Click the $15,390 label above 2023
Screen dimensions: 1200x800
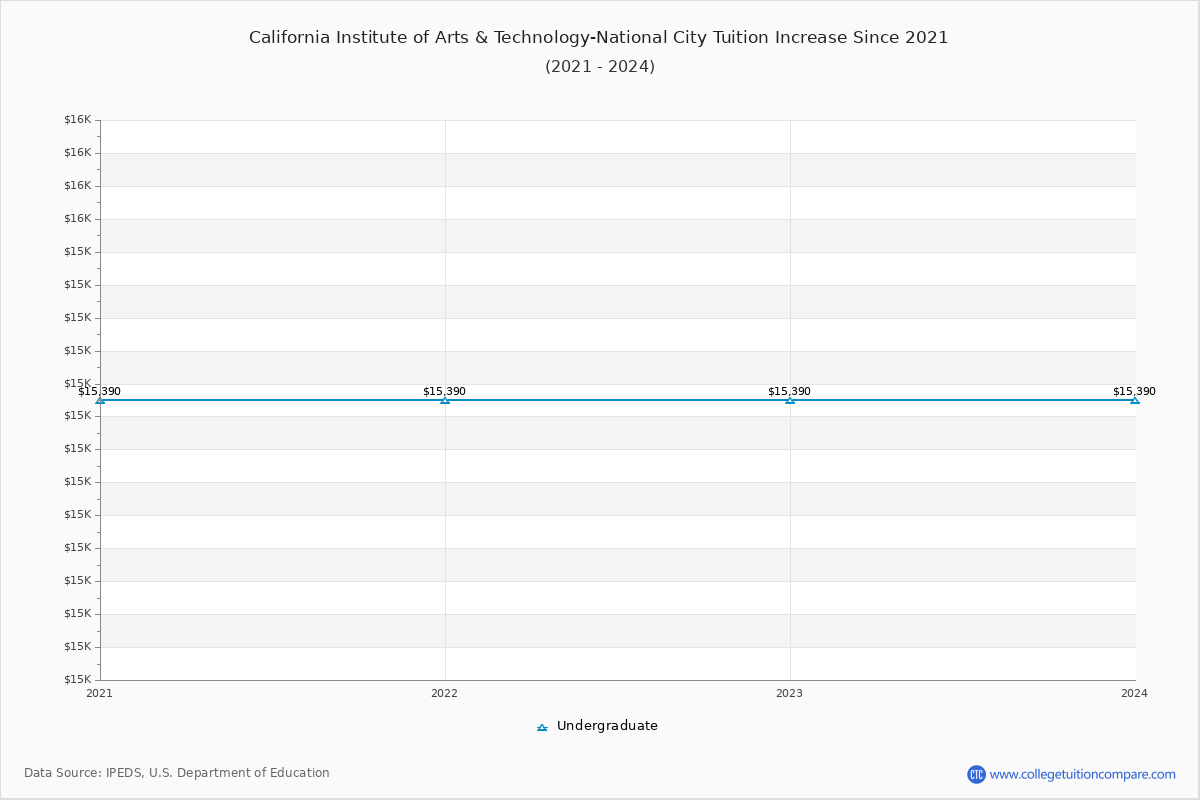(789, 391)
